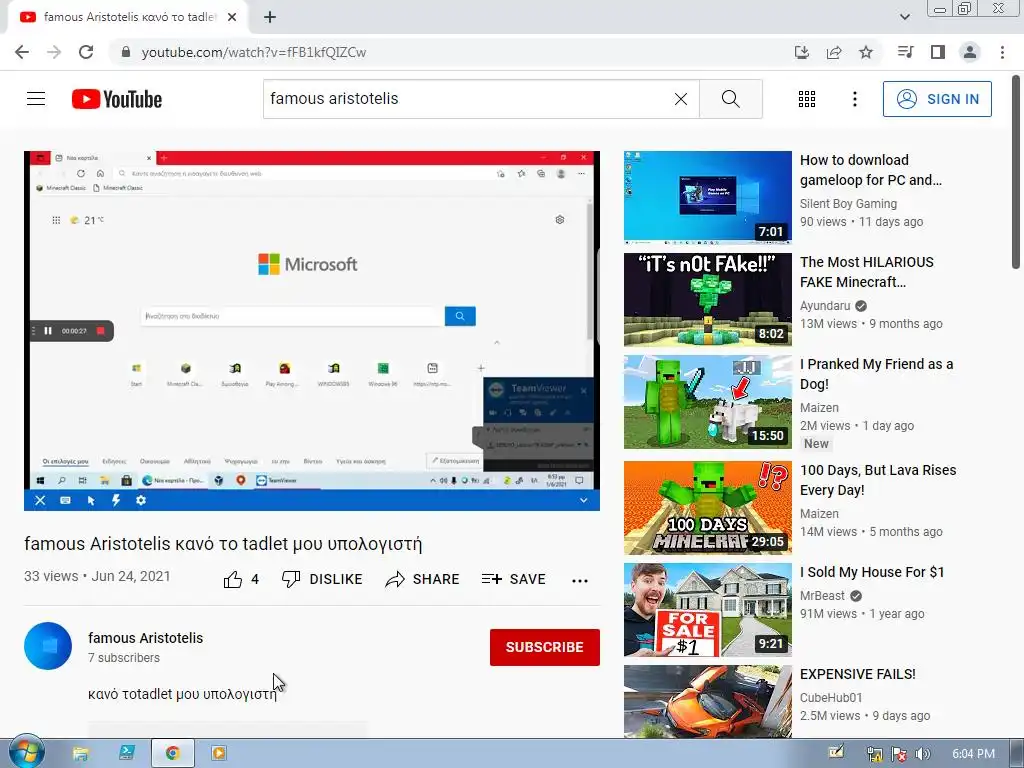This screenshot has width=1024, height=768.
Task: Click the SIGN IN button
Action: coord(937,99)
